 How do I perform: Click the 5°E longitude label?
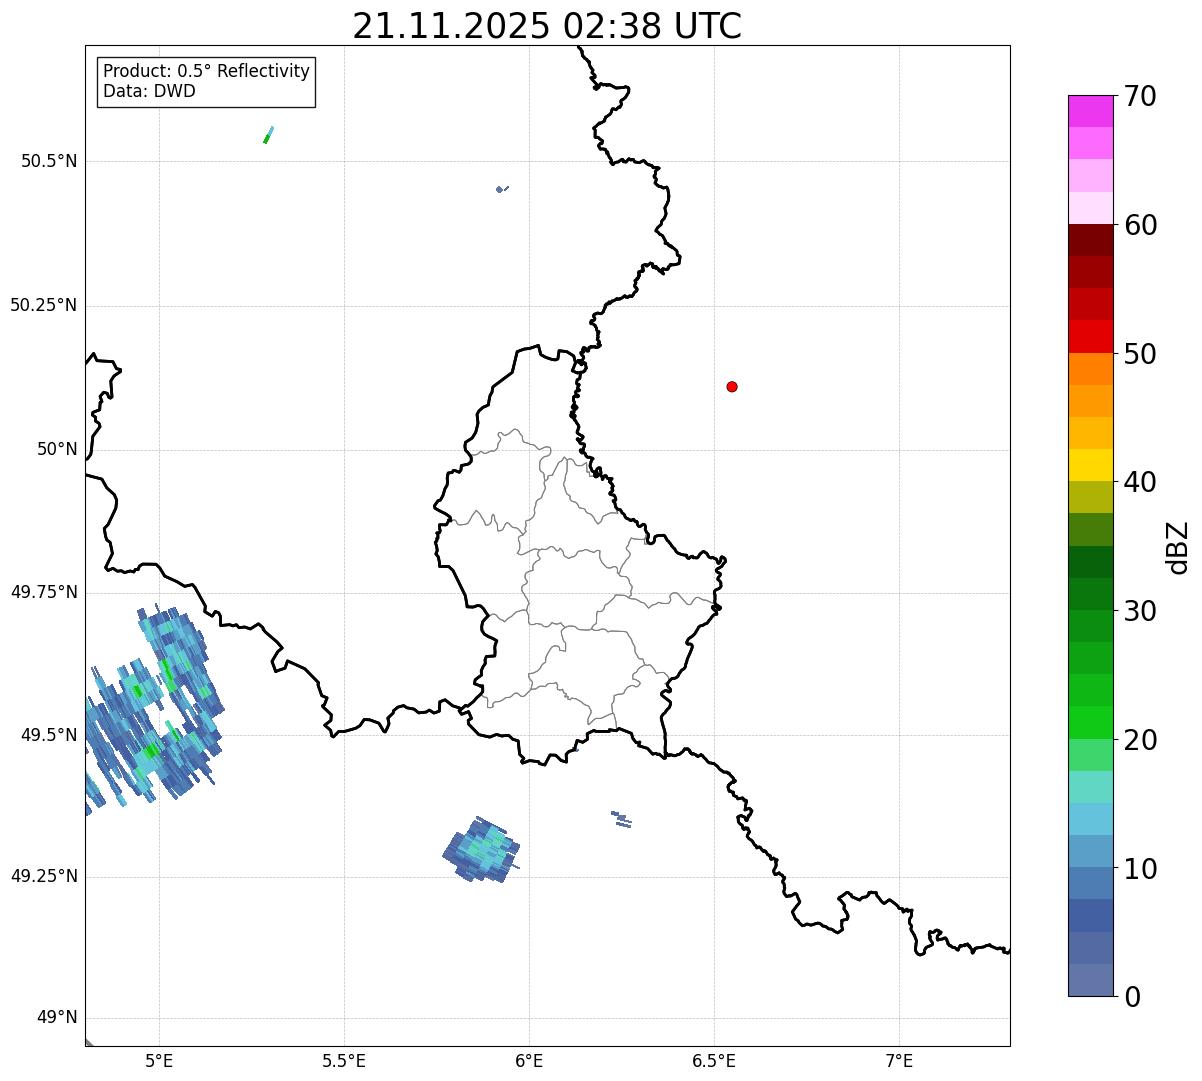(159, 1061)
